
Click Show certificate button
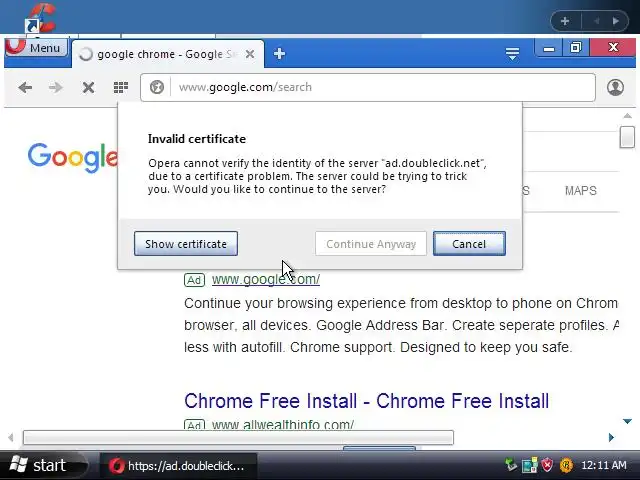(186, 244)
